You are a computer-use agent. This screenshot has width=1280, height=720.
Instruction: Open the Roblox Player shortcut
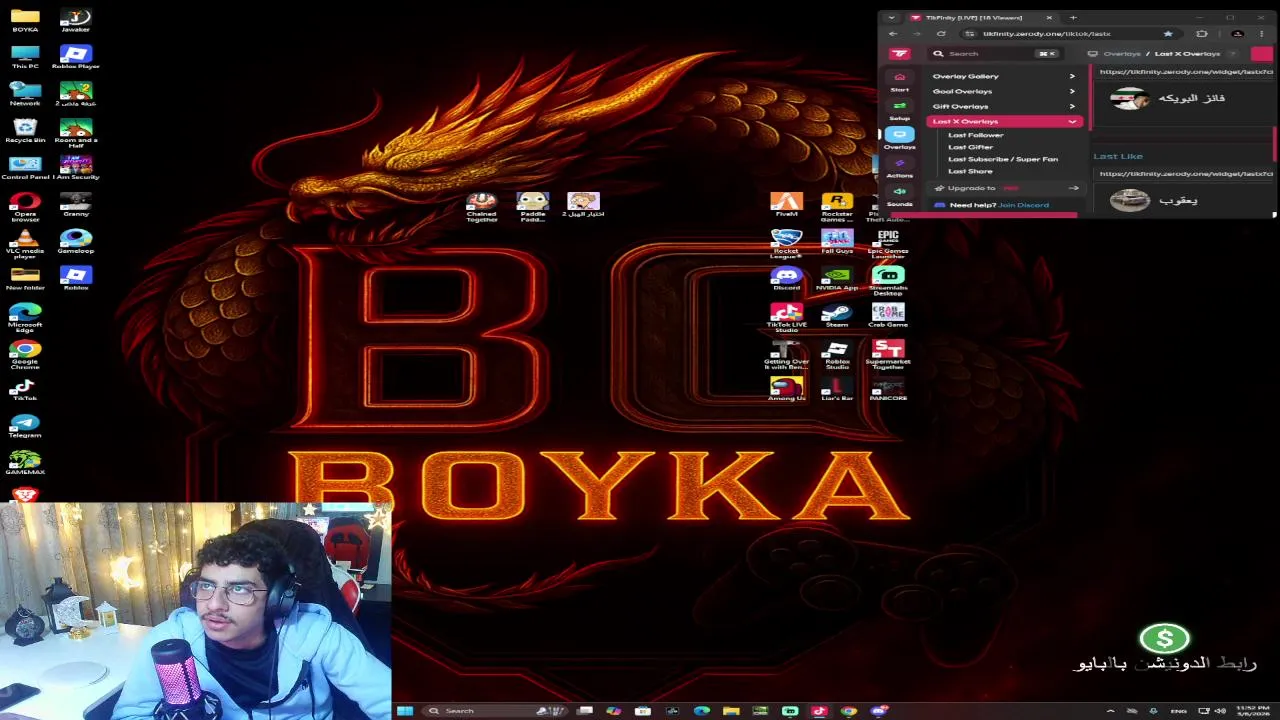tap(76, 57)
